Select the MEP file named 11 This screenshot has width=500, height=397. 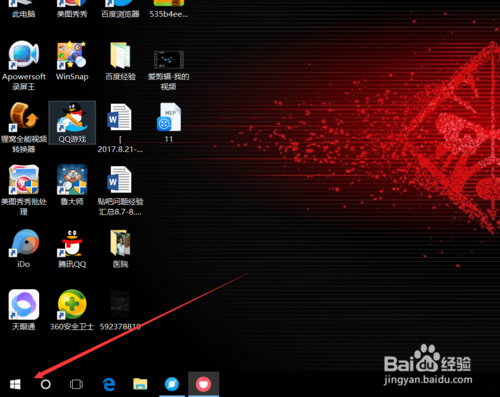[169, 122]
